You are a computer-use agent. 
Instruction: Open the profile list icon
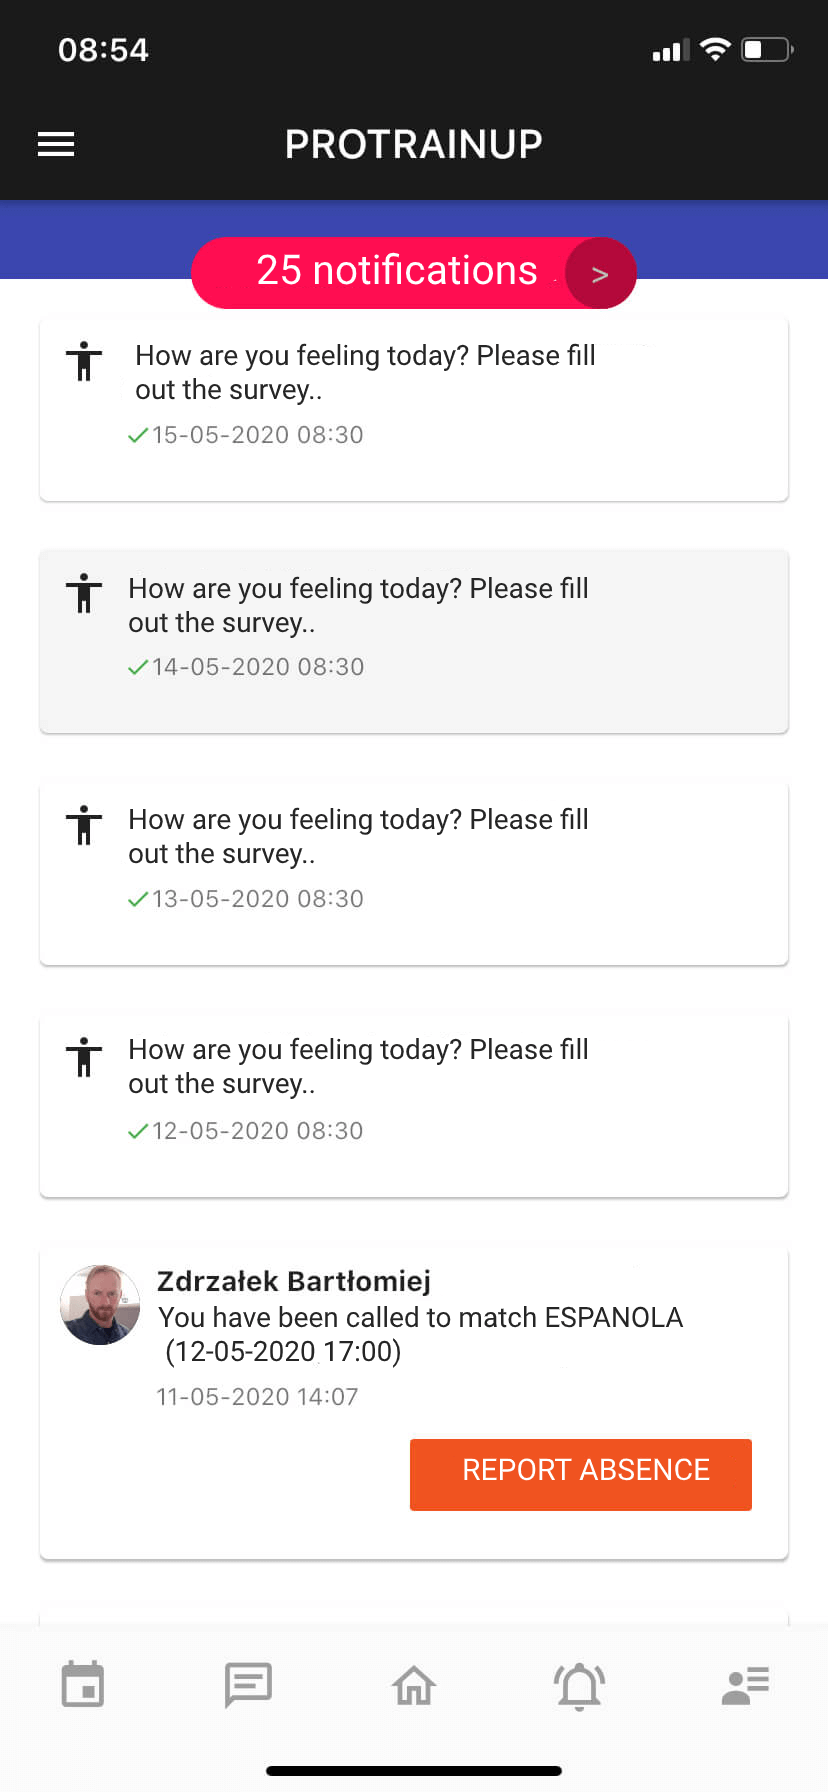tap(745, 1686)
